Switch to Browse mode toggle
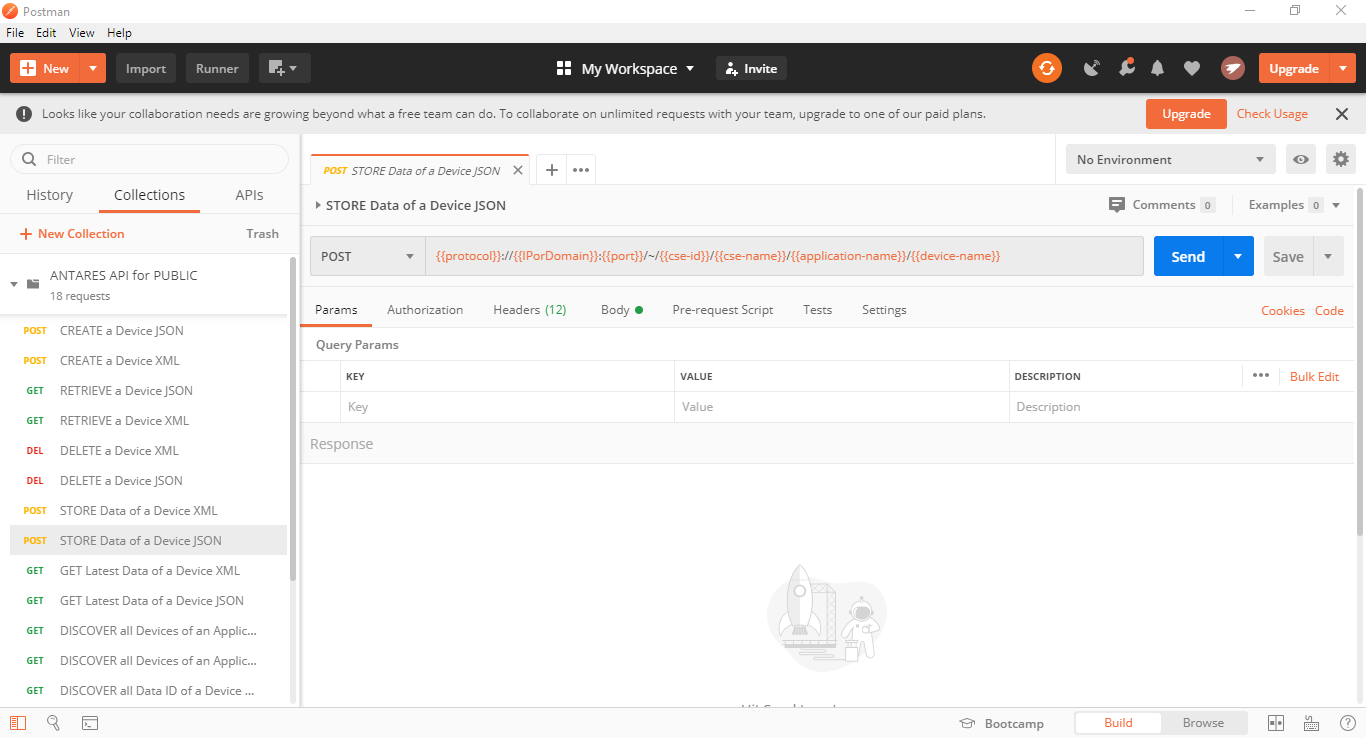This screenshot has height=738, width=1366. [x=1203, y=723]
